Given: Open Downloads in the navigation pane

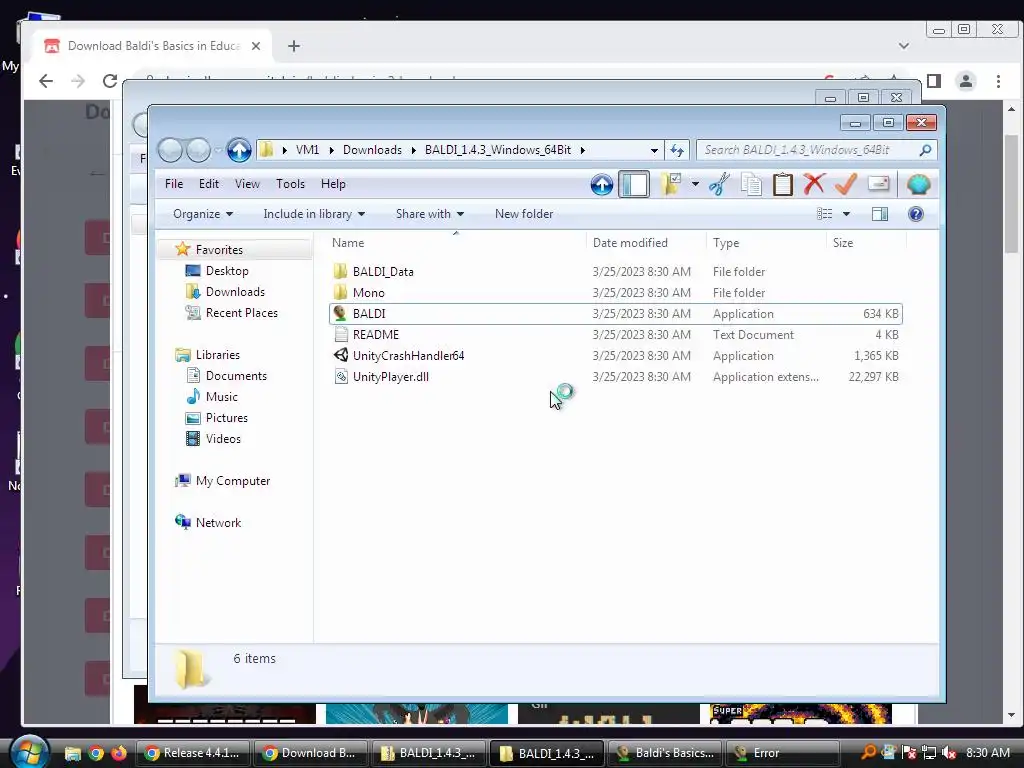Looking at the screenshot, I should click(x=235, y=292).
